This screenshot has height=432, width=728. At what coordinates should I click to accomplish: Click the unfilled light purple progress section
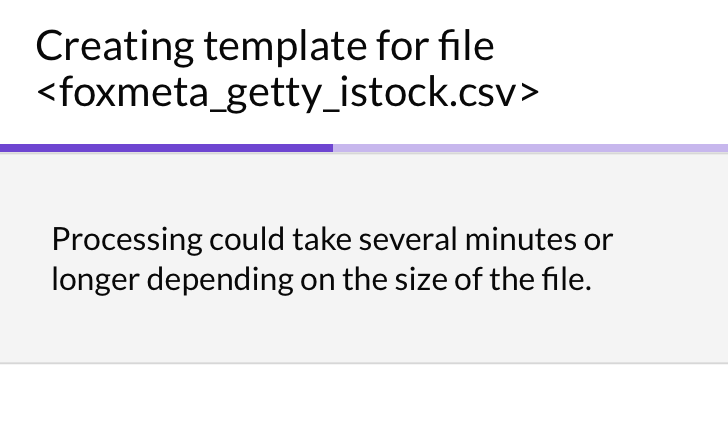[x=530, y=148]
